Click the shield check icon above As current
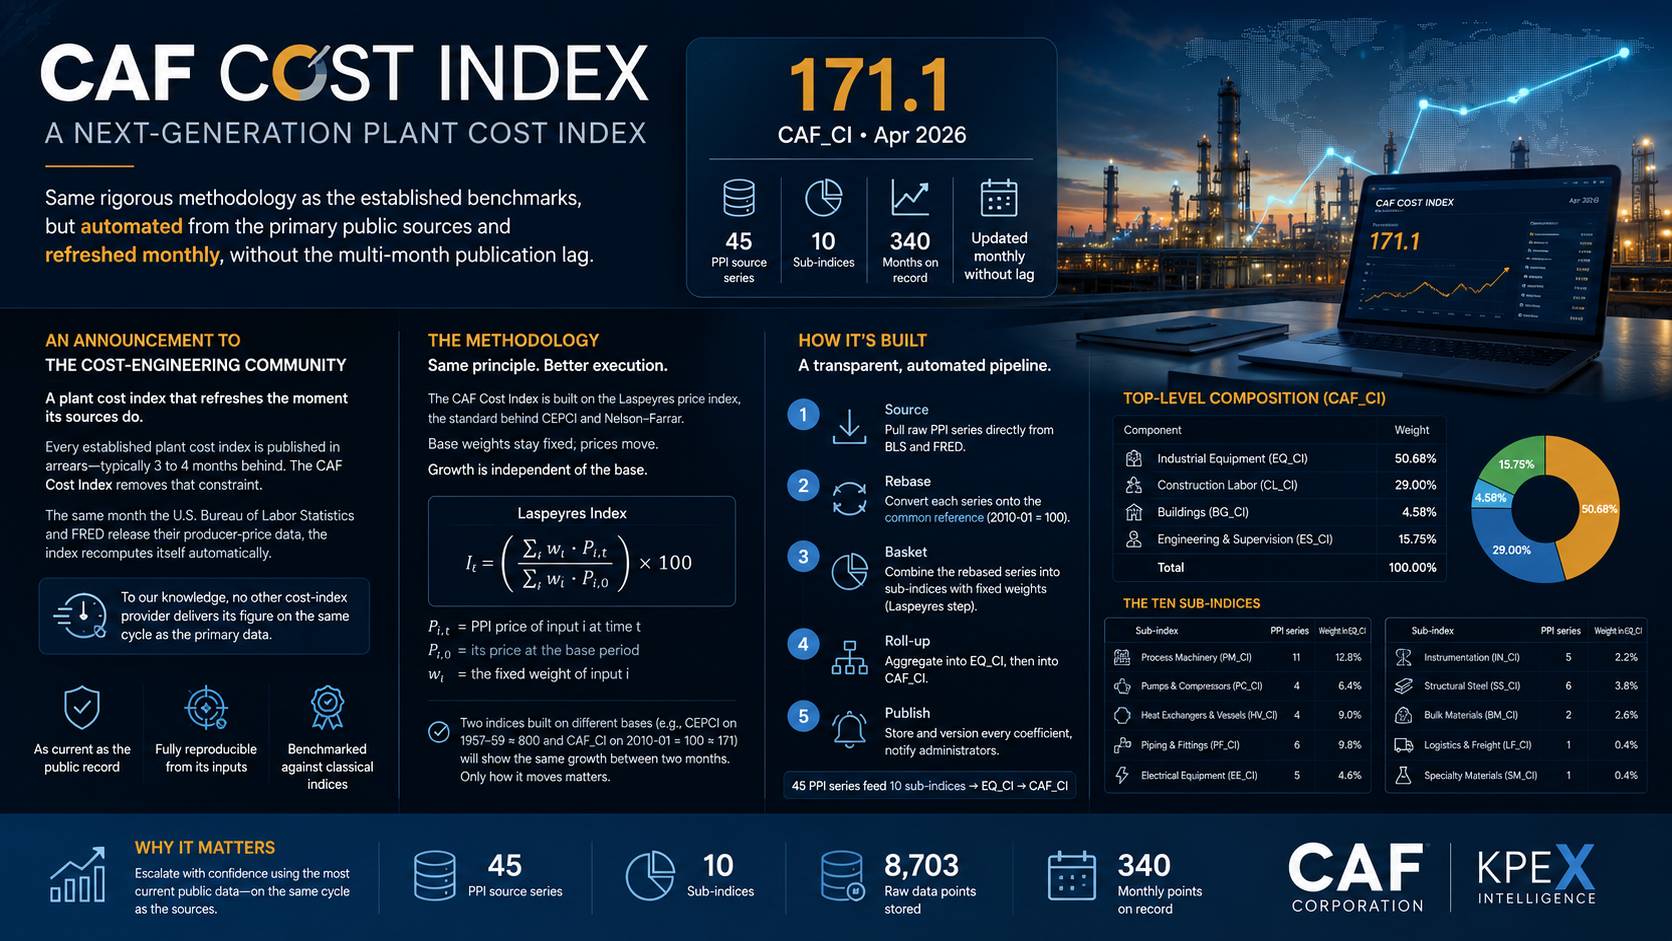The width and height of the screenshot is (1672, 941). 82,708
